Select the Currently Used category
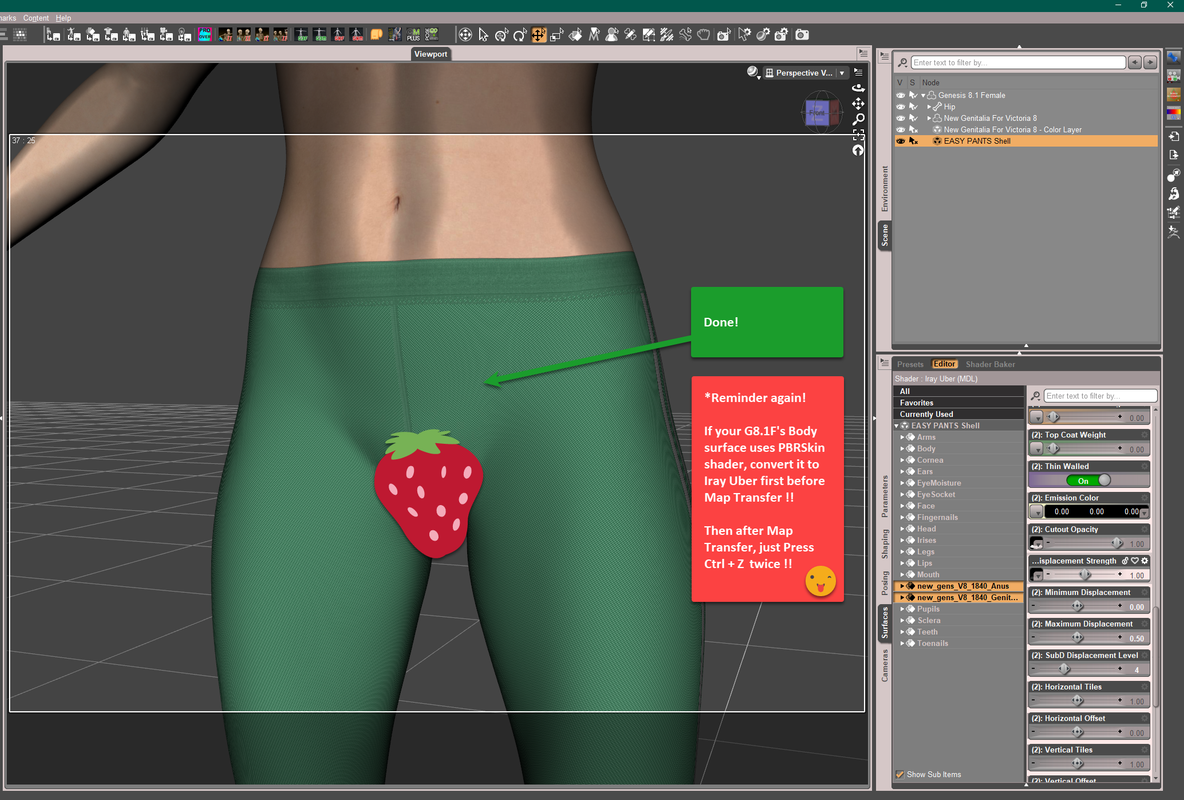Screen dimensions: 1184x800 click(x=957, y=414)
